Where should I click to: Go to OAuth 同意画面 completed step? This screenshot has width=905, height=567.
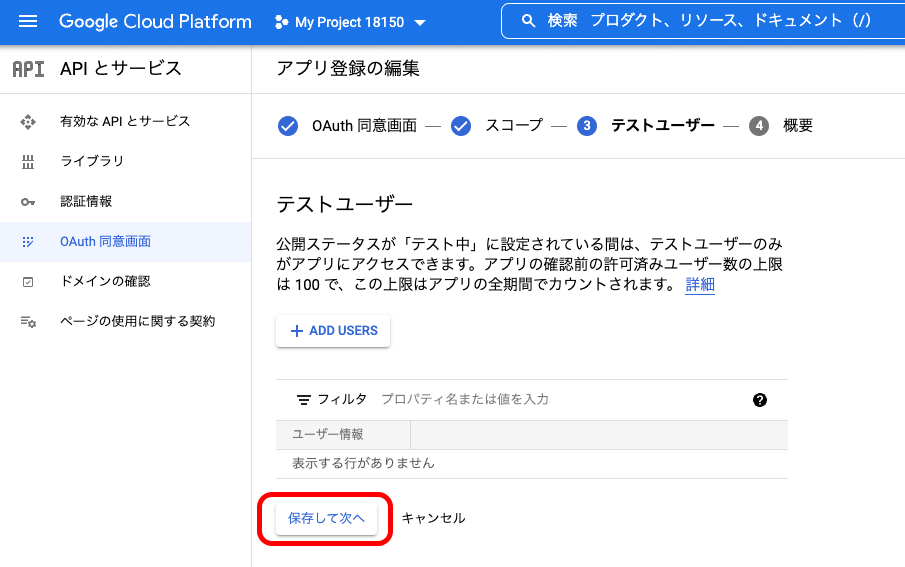tap(347, 126)
